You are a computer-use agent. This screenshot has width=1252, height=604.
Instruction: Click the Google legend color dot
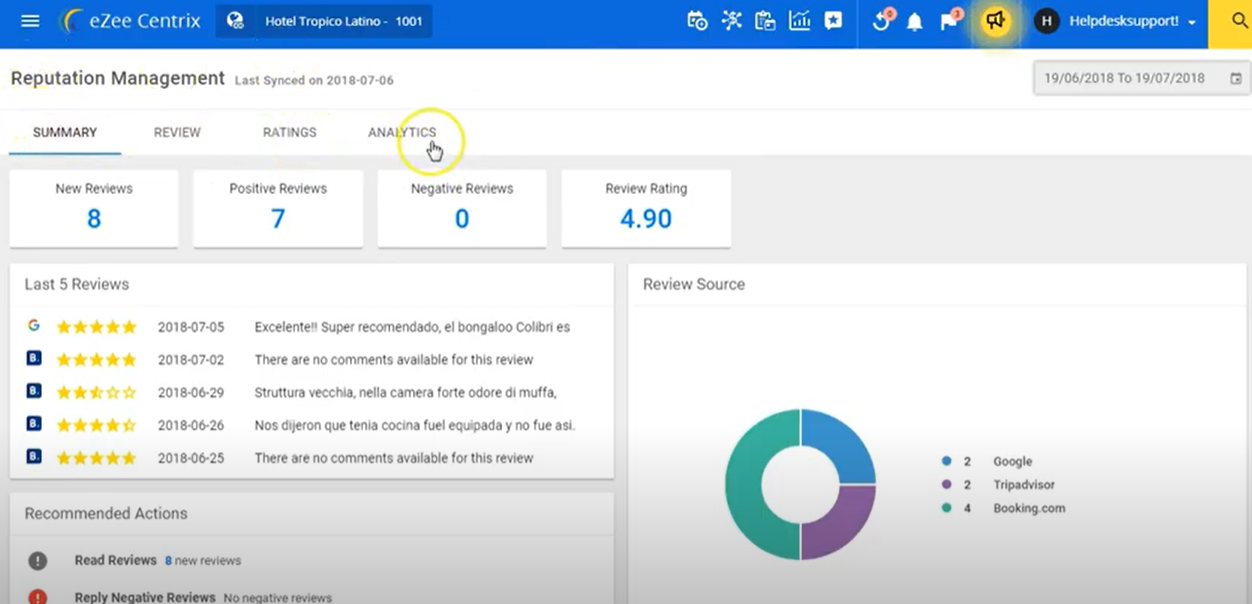946,461
